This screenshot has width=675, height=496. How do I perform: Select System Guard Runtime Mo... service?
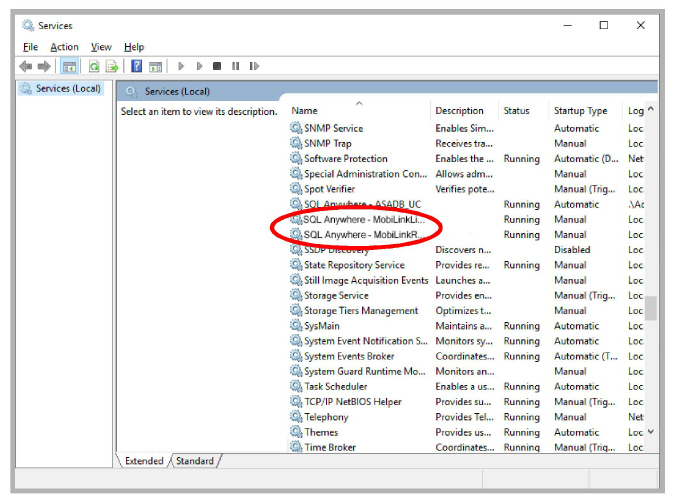tap(365, 371)
